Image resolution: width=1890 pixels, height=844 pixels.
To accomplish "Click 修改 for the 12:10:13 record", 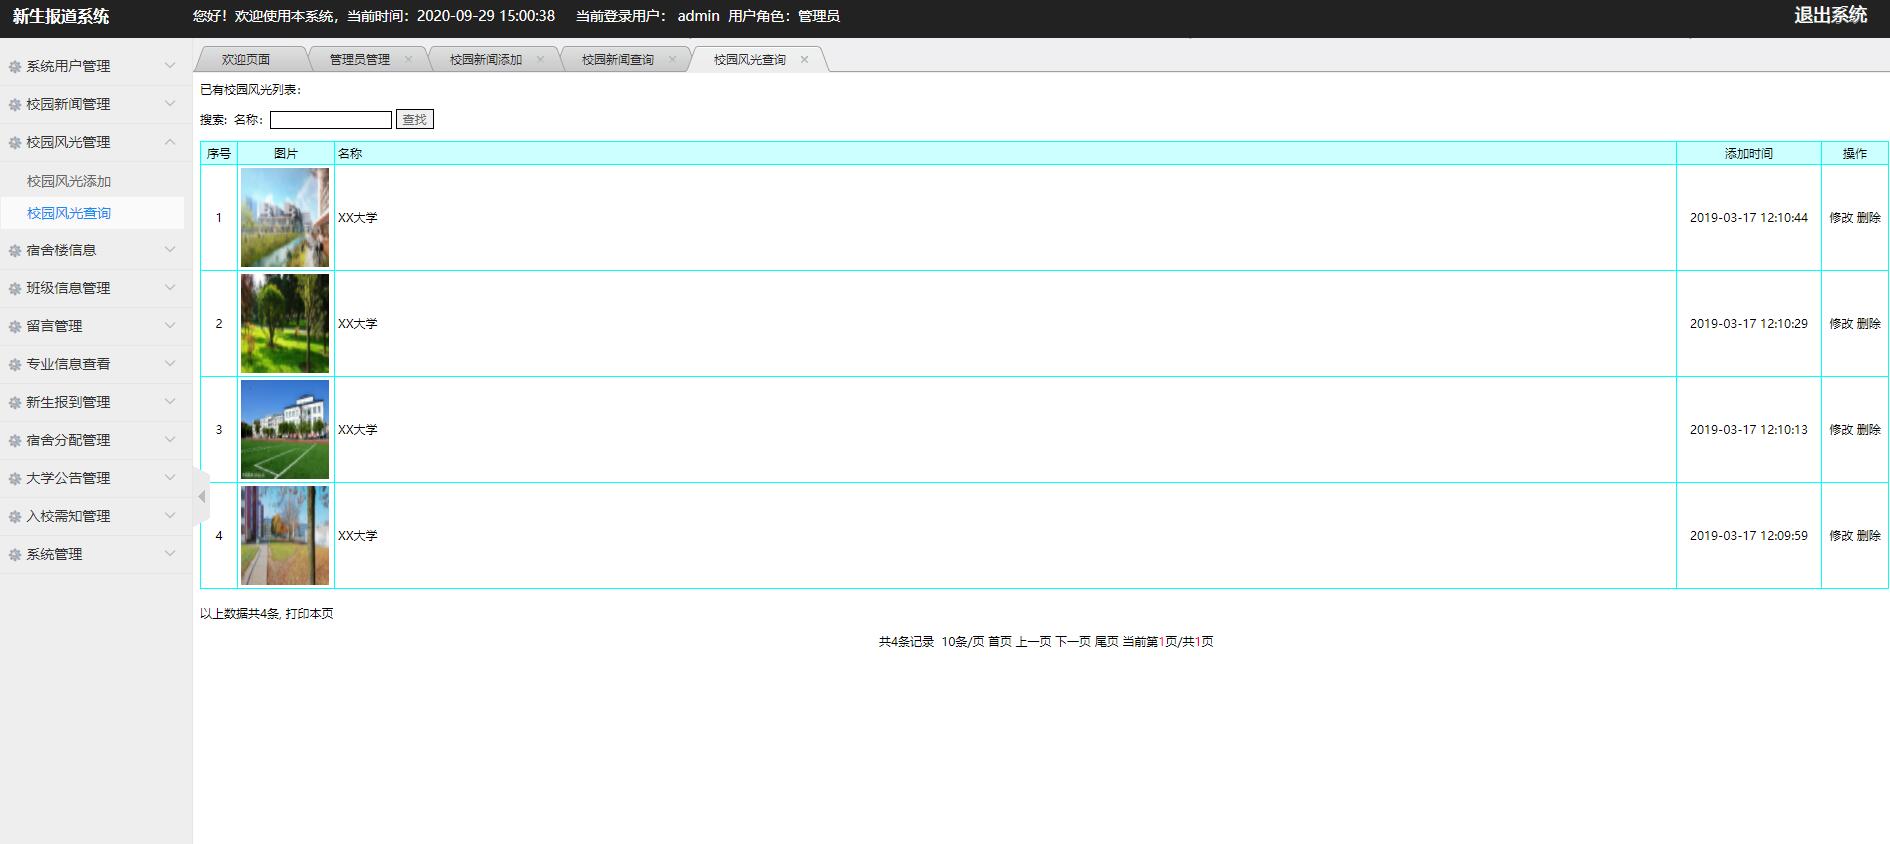I will pyautogui.click(x=1841, y=430).
